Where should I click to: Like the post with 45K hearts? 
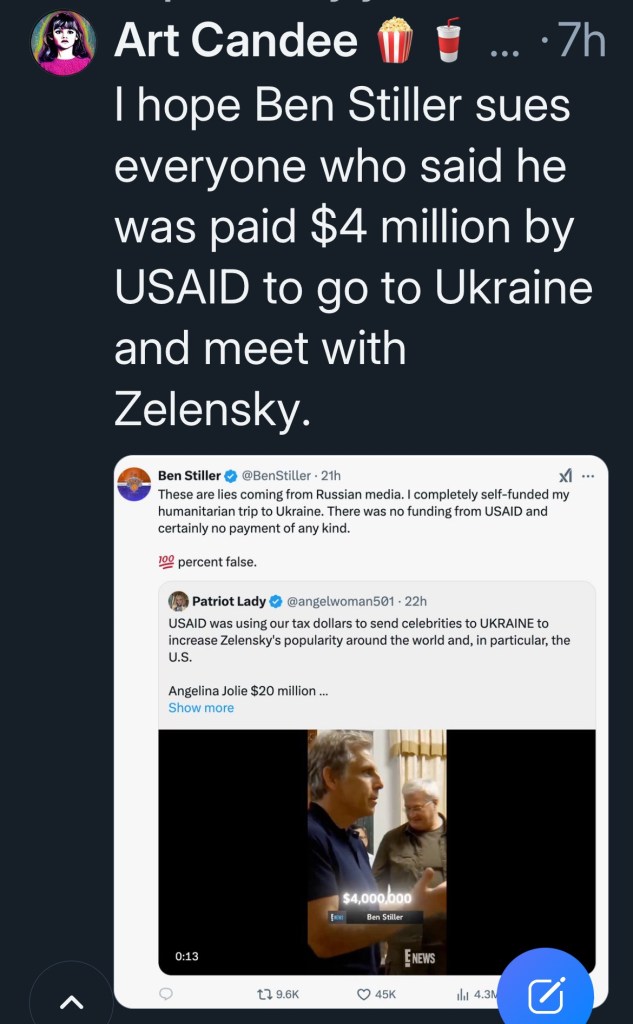pyautogui.click(x=364, y=994)
